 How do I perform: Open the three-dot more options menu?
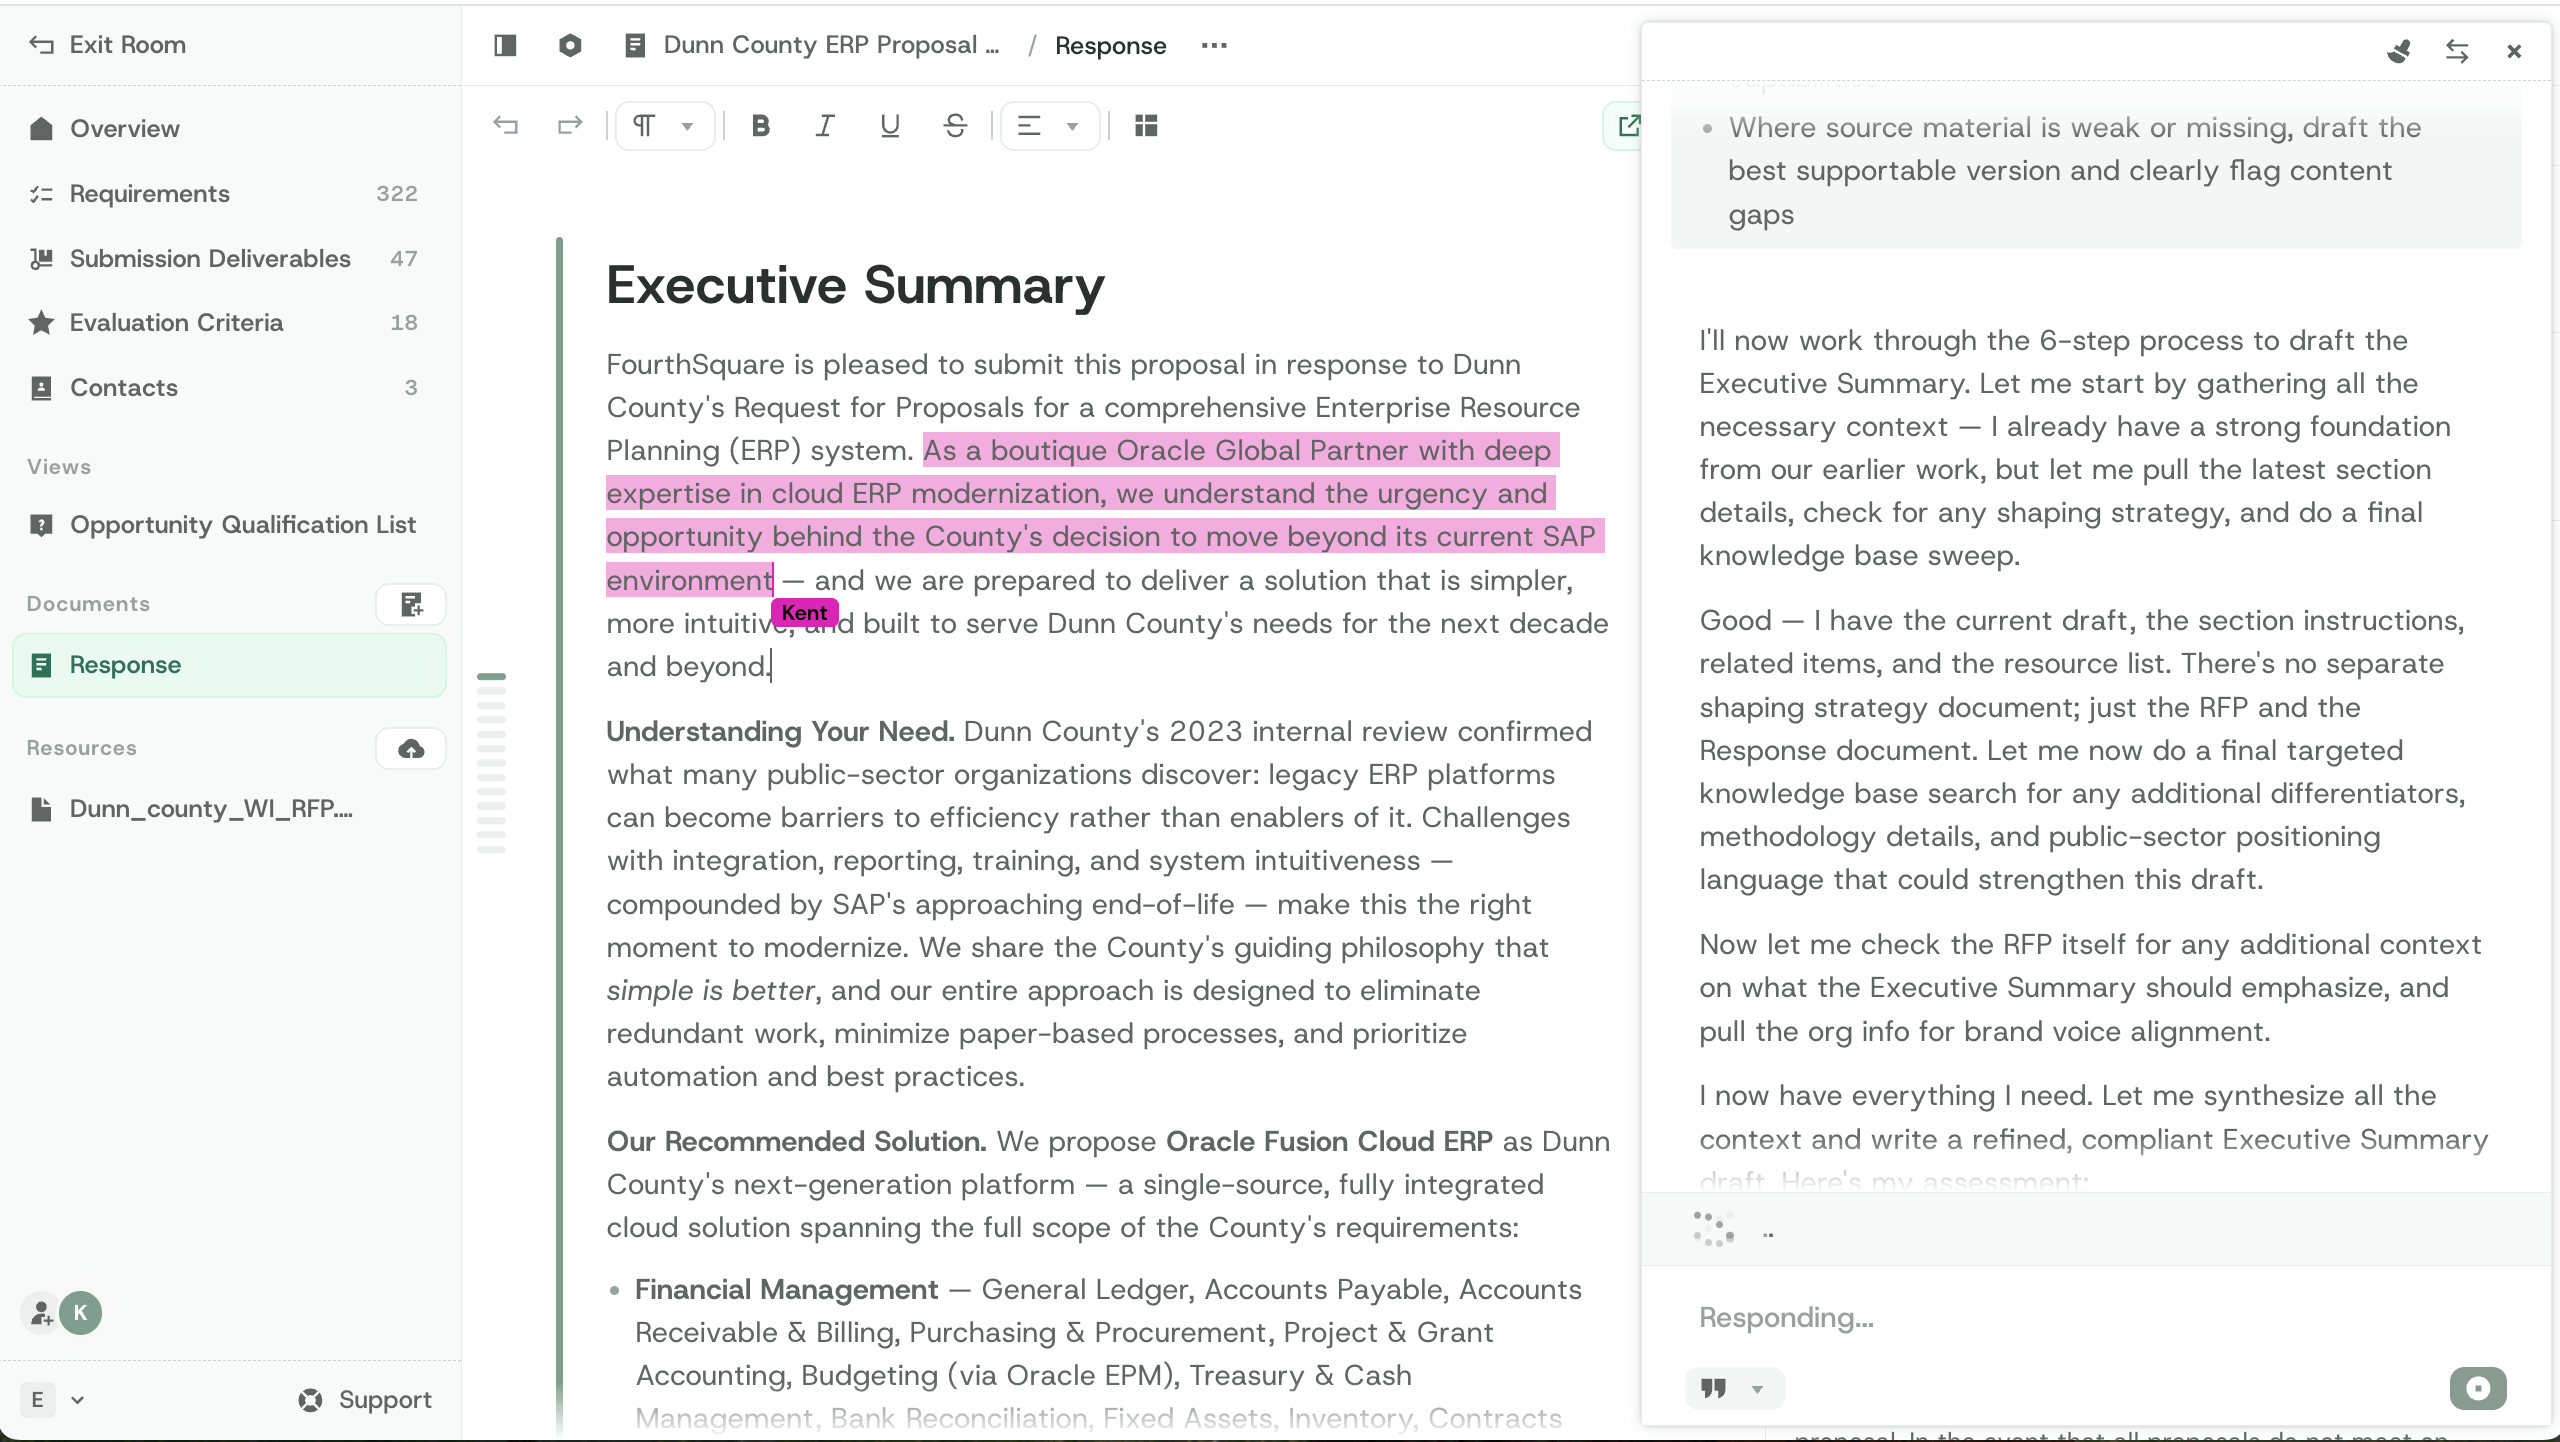[1214, 45]
